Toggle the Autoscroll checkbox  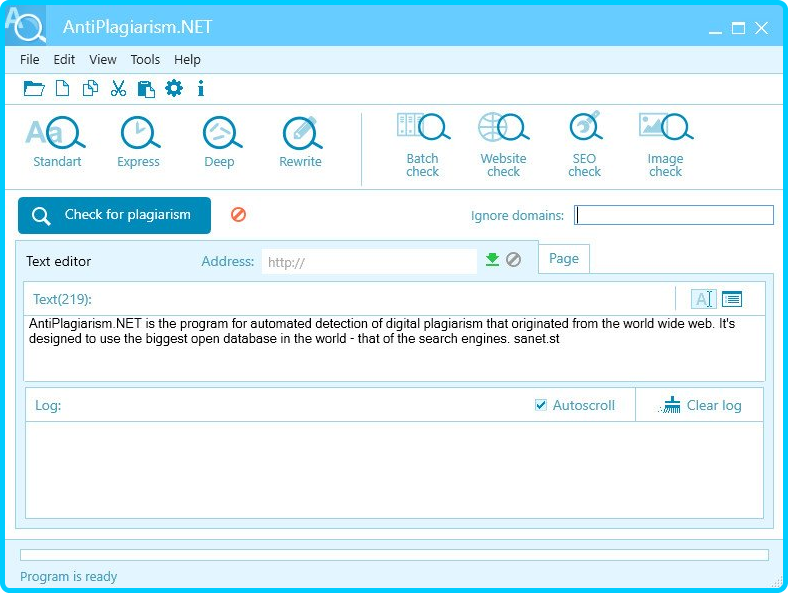coord(541,405)
